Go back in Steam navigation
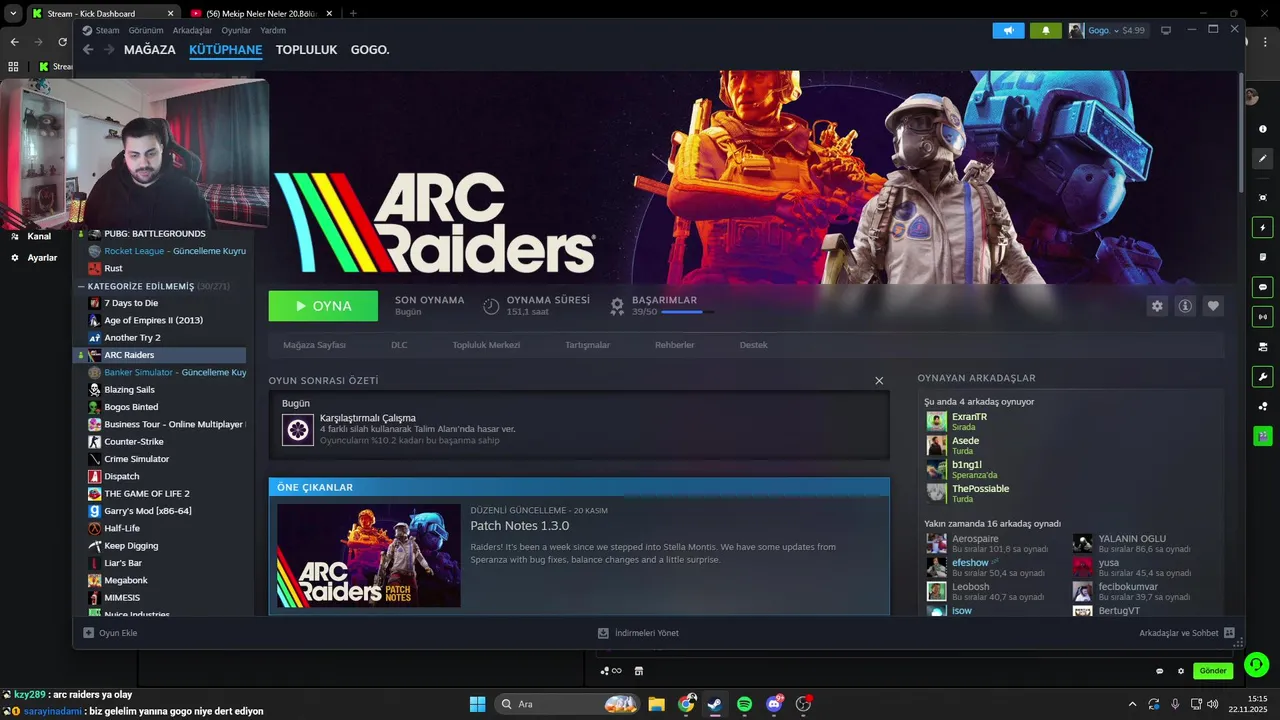The height and width of the screenshot is (720, 1280). [88, 49]
